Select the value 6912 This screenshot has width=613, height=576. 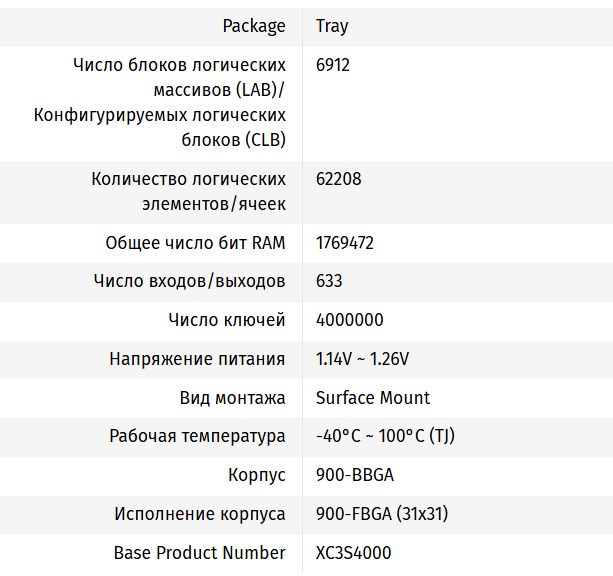333,65
